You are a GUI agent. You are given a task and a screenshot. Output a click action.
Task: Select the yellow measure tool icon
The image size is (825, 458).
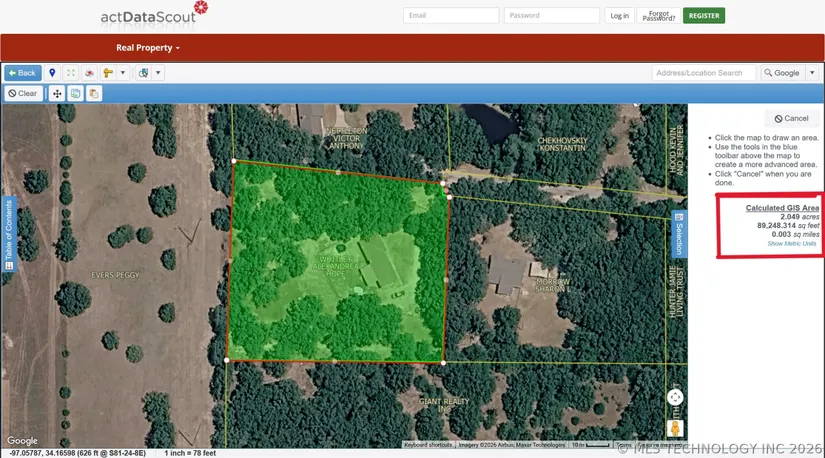coord(108,73)
